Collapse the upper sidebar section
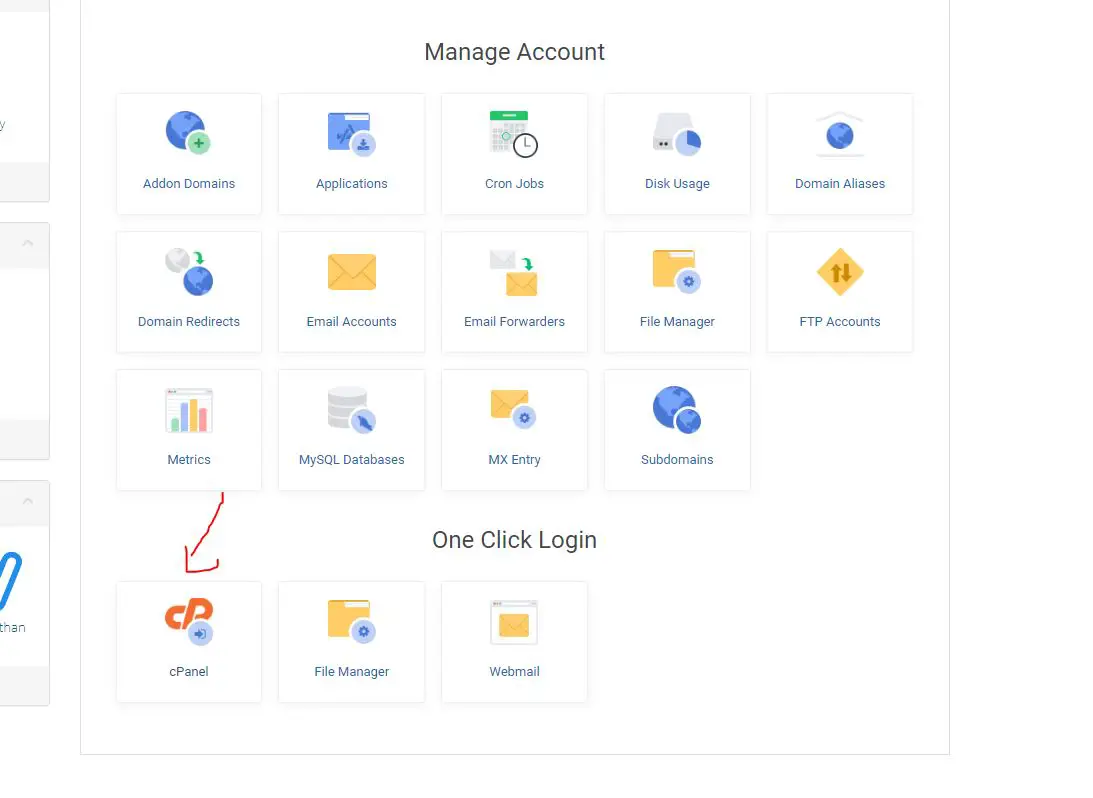 pos(30,245)
